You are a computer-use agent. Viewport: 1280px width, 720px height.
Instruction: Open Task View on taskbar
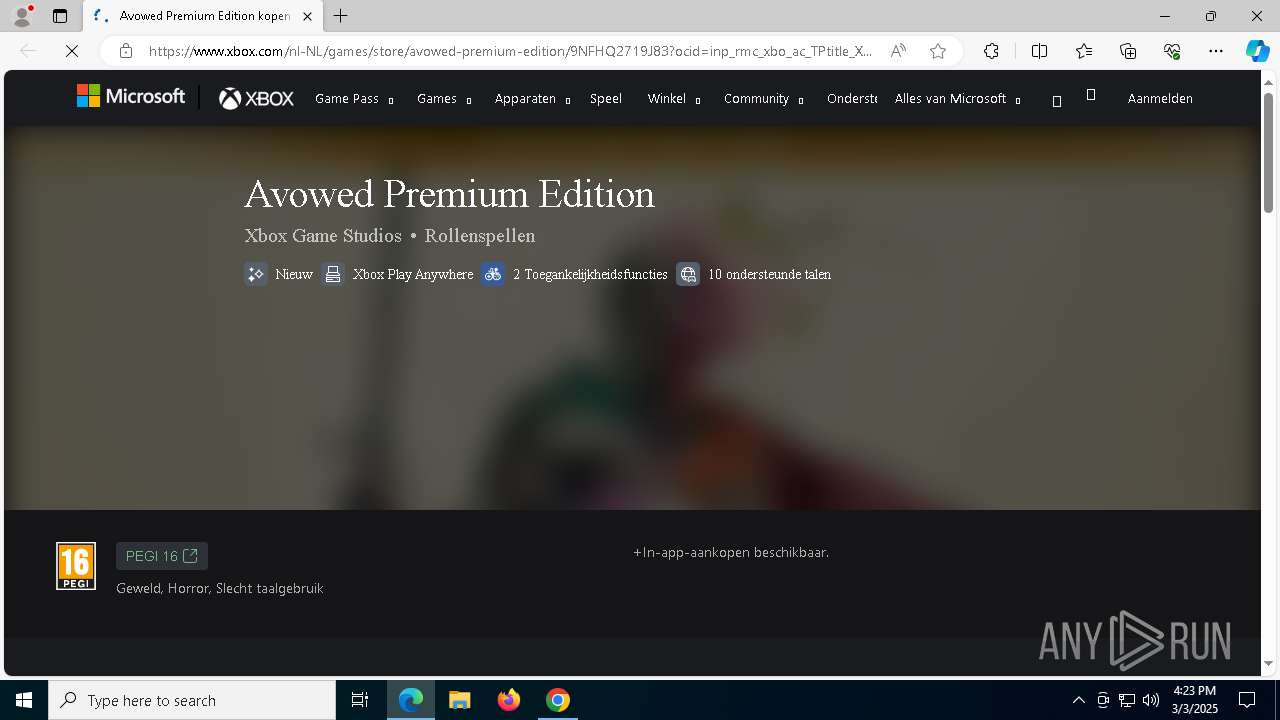360,700
